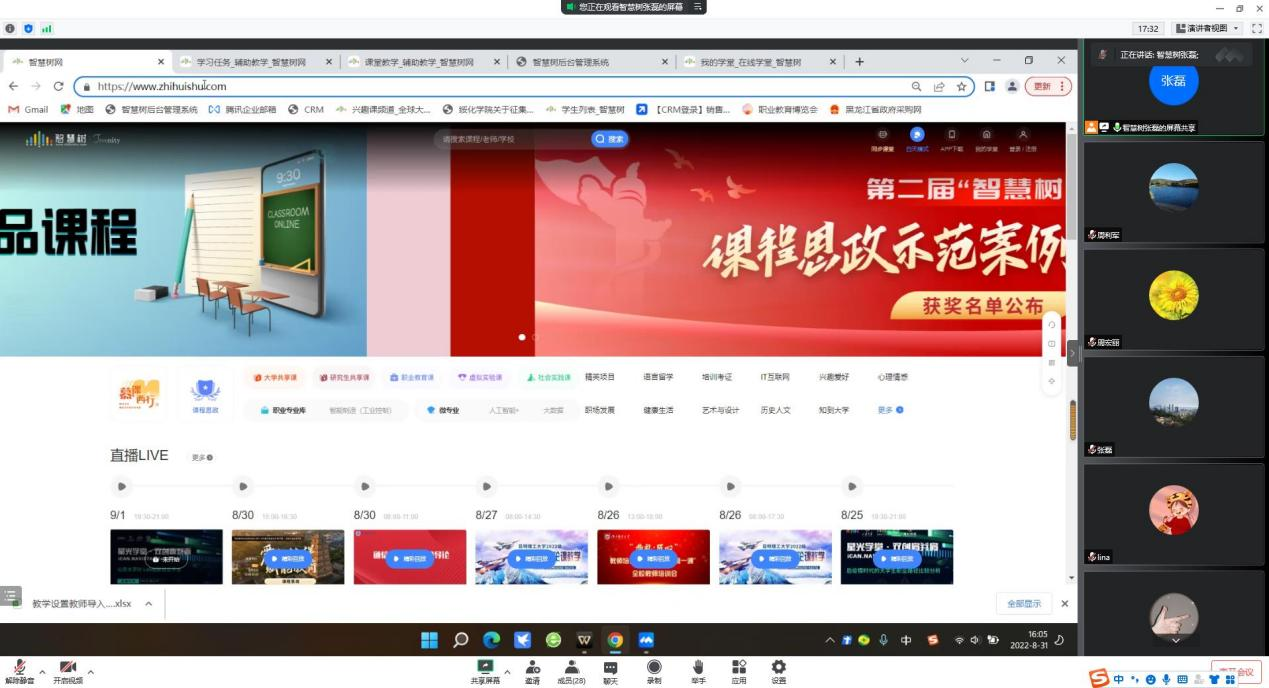
Task: Click the 更多 link beside 直播LIVE
Action: (x=202, y=457)
